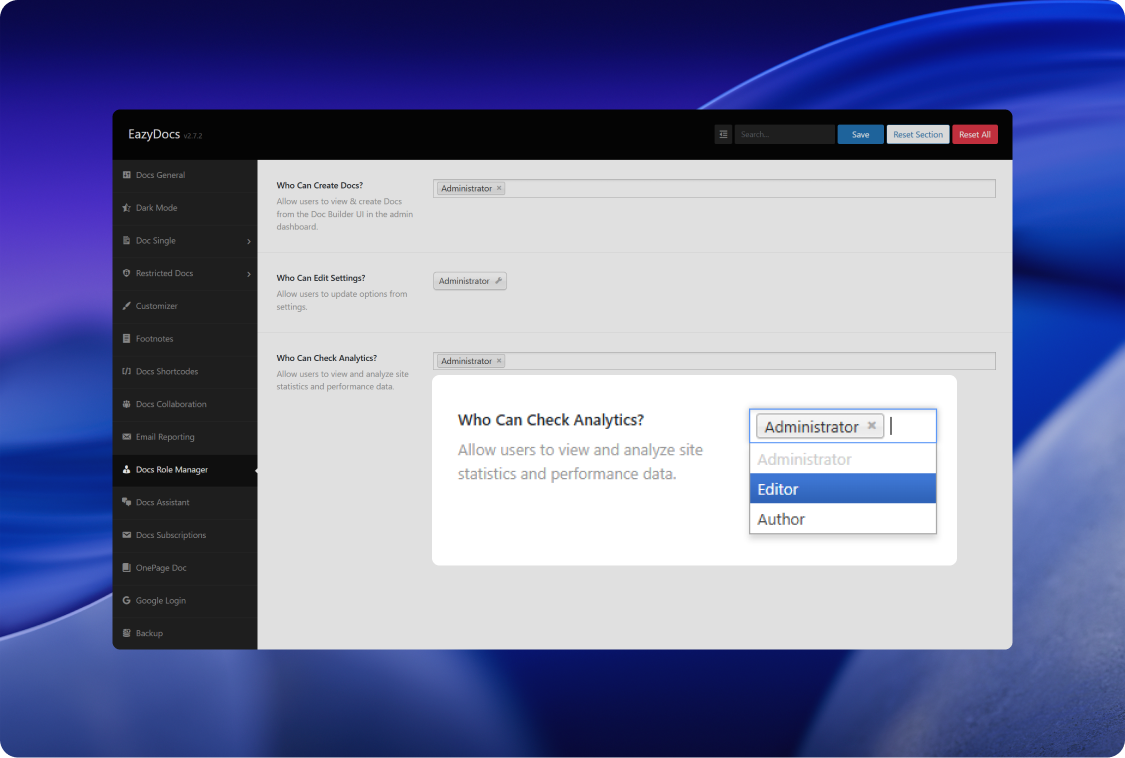Screen dimensions: 1125x758
Task: Click the Footnotes sidebar icon
Action: tap(126, 339)
